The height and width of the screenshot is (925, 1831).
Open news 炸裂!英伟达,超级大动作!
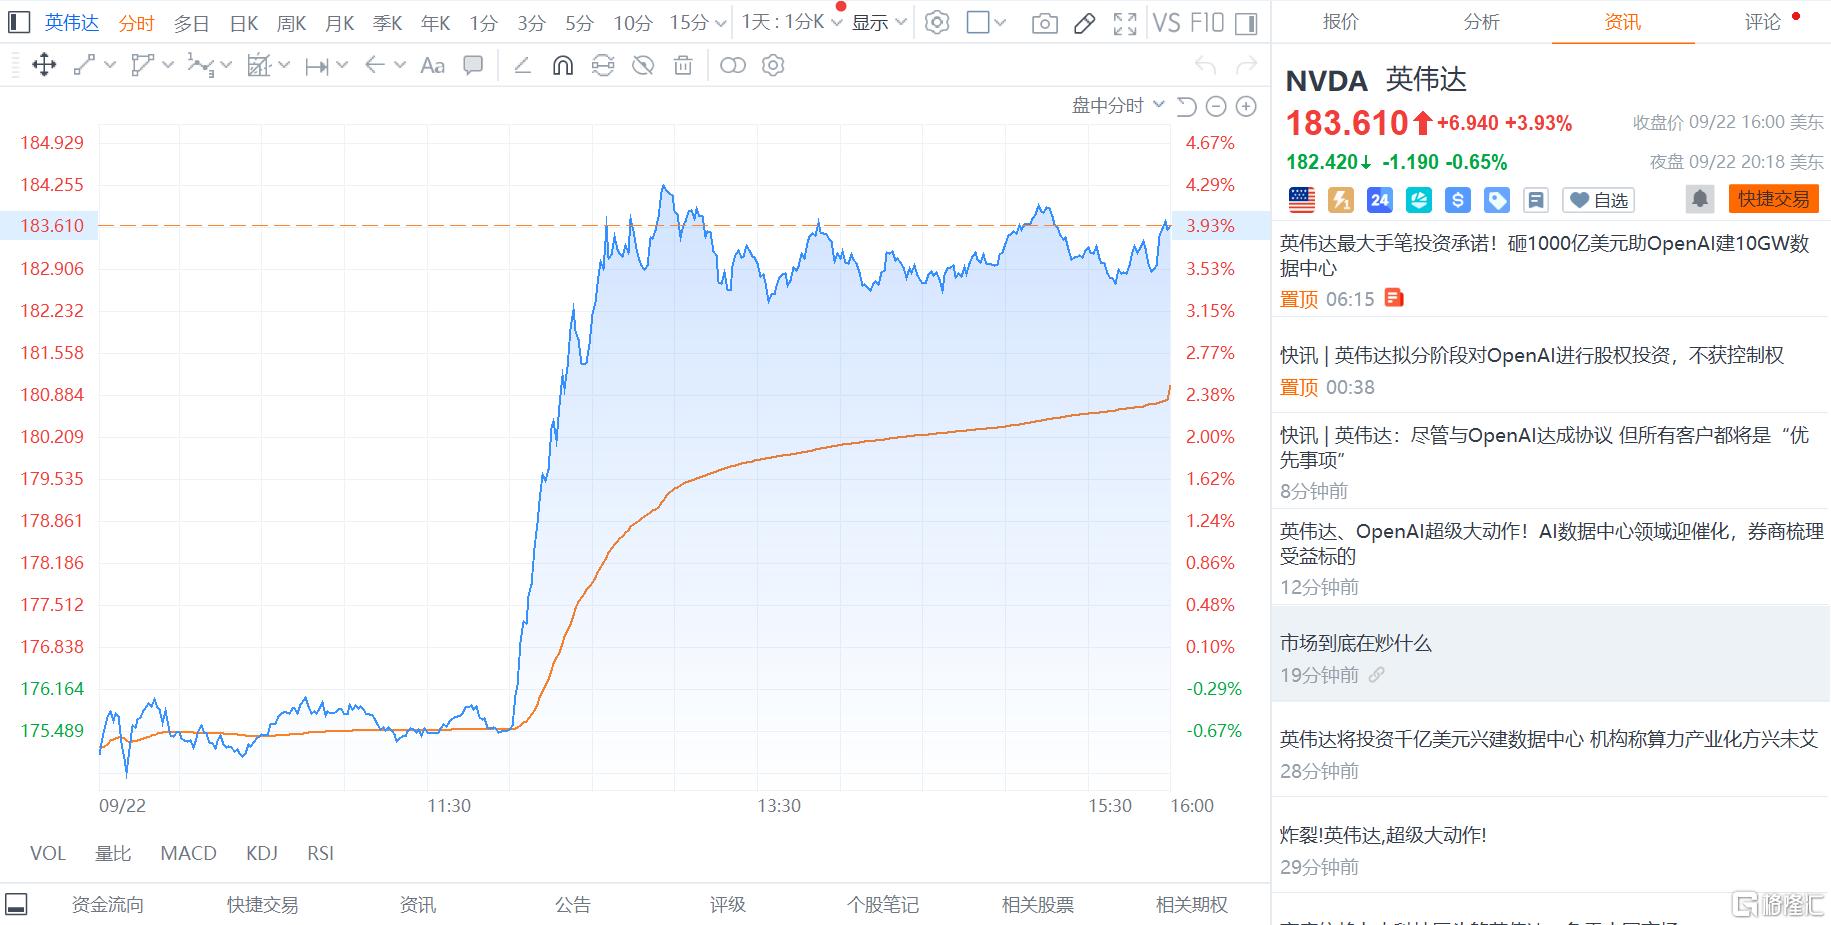(x=1383, y=835)
